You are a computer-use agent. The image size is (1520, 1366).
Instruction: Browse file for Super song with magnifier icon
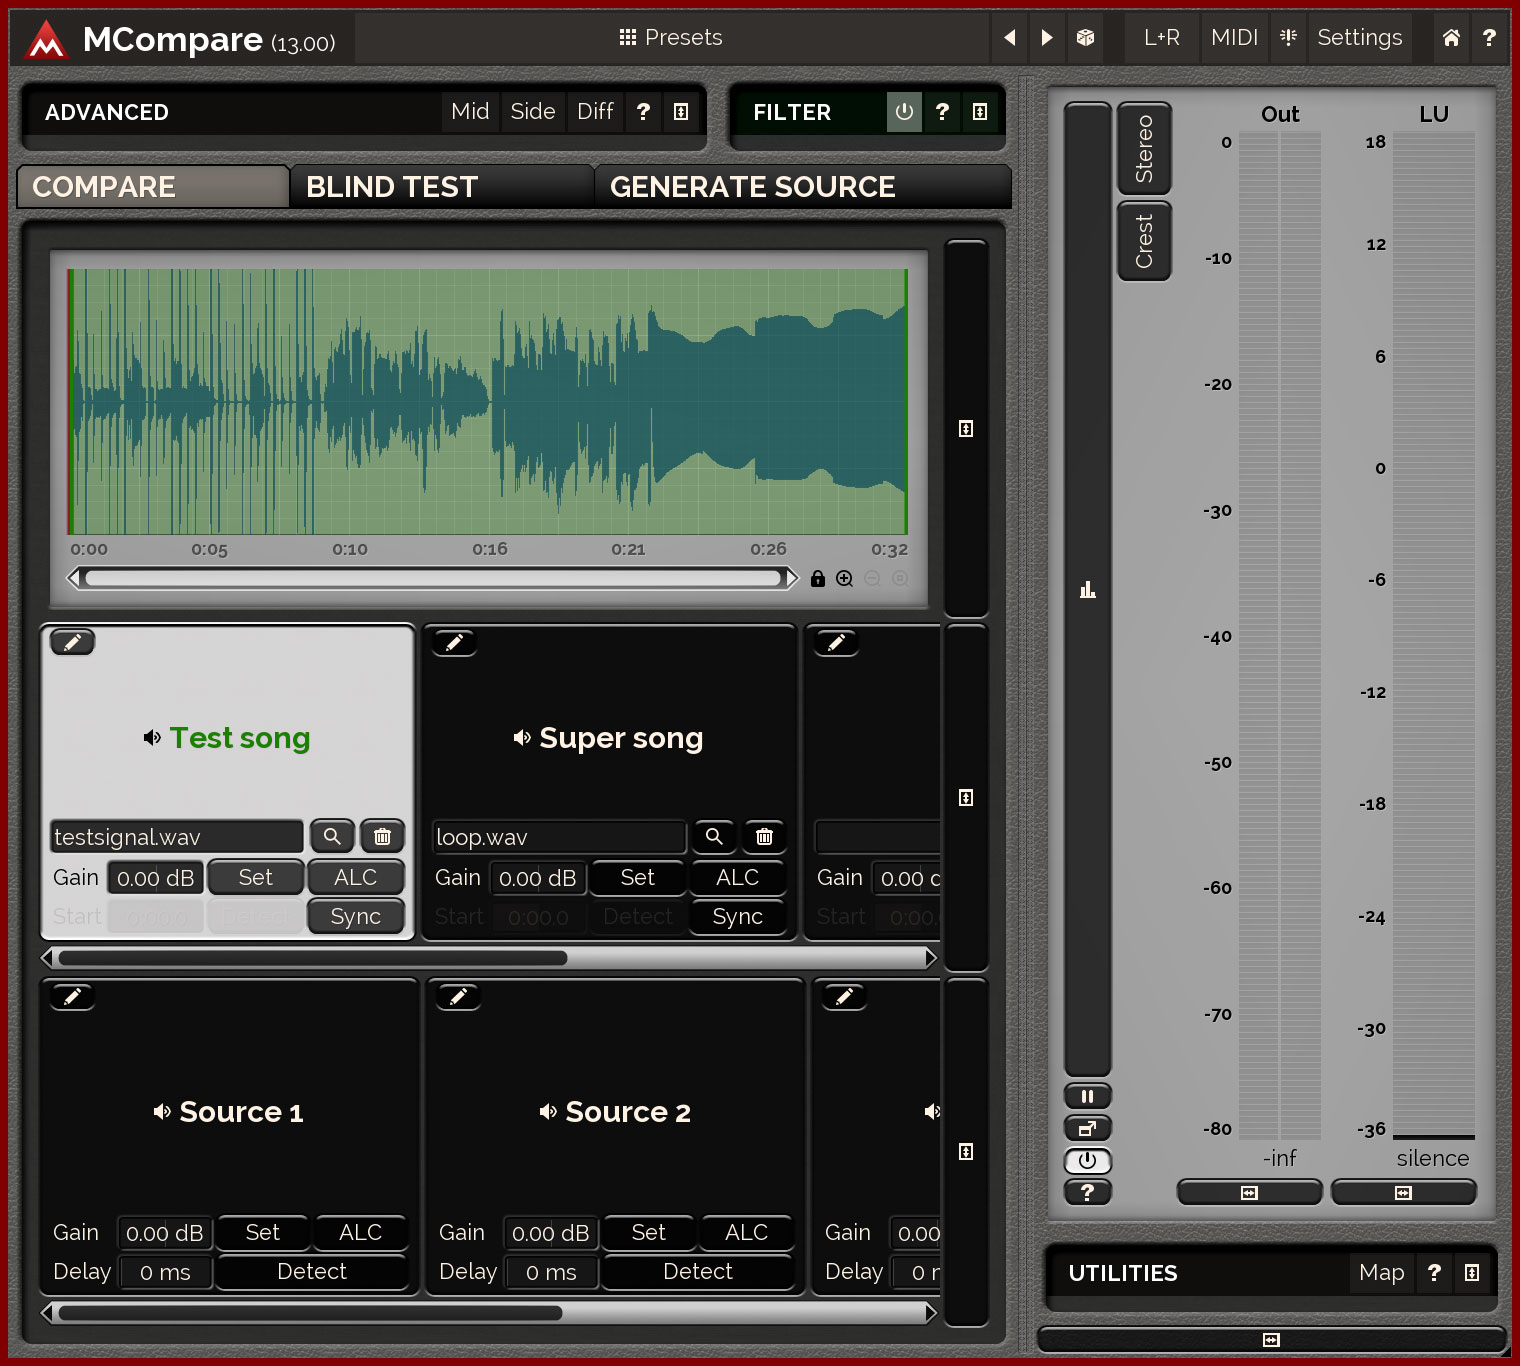coord(714,837)
